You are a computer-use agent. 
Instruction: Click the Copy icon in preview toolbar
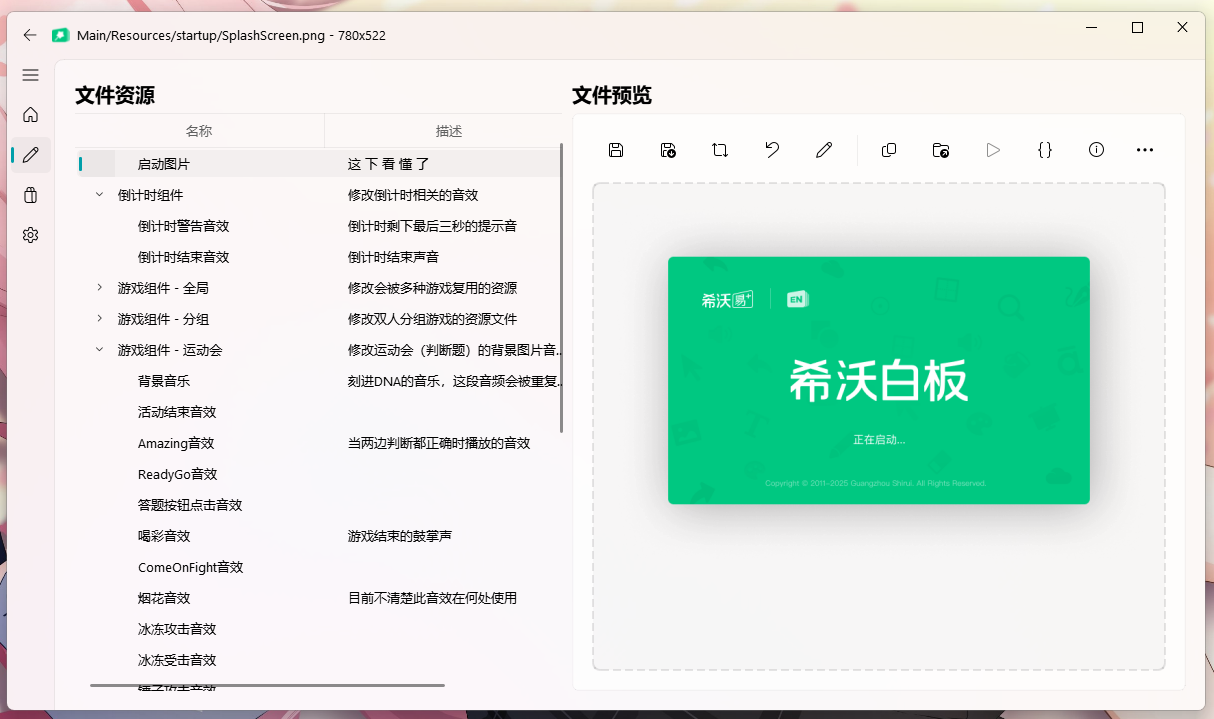pos(889,150)
